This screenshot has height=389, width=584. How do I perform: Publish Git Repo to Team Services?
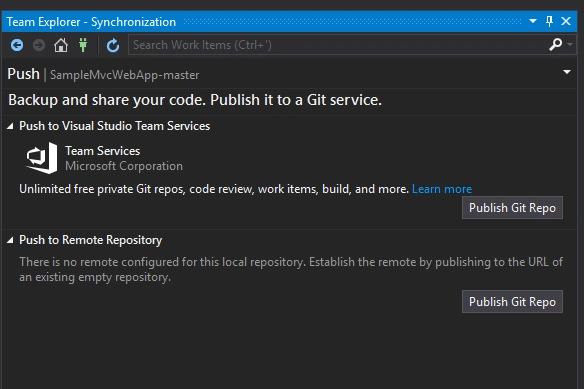pos(512,208)
